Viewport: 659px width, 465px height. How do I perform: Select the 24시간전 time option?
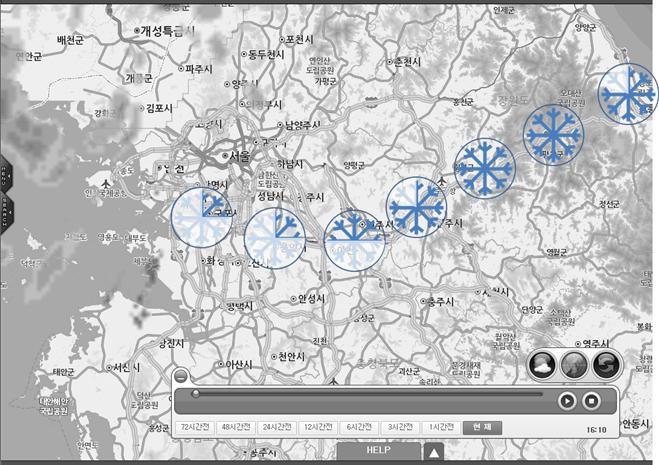click(x=277, y=427)
